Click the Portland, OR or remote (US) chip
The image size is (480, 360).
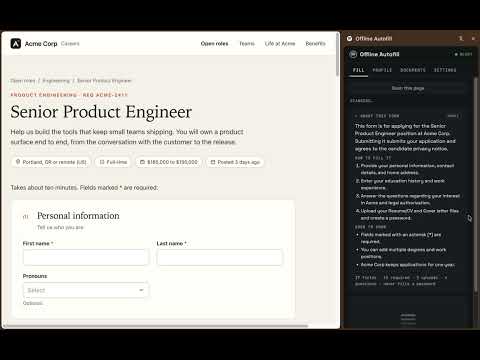51,162
